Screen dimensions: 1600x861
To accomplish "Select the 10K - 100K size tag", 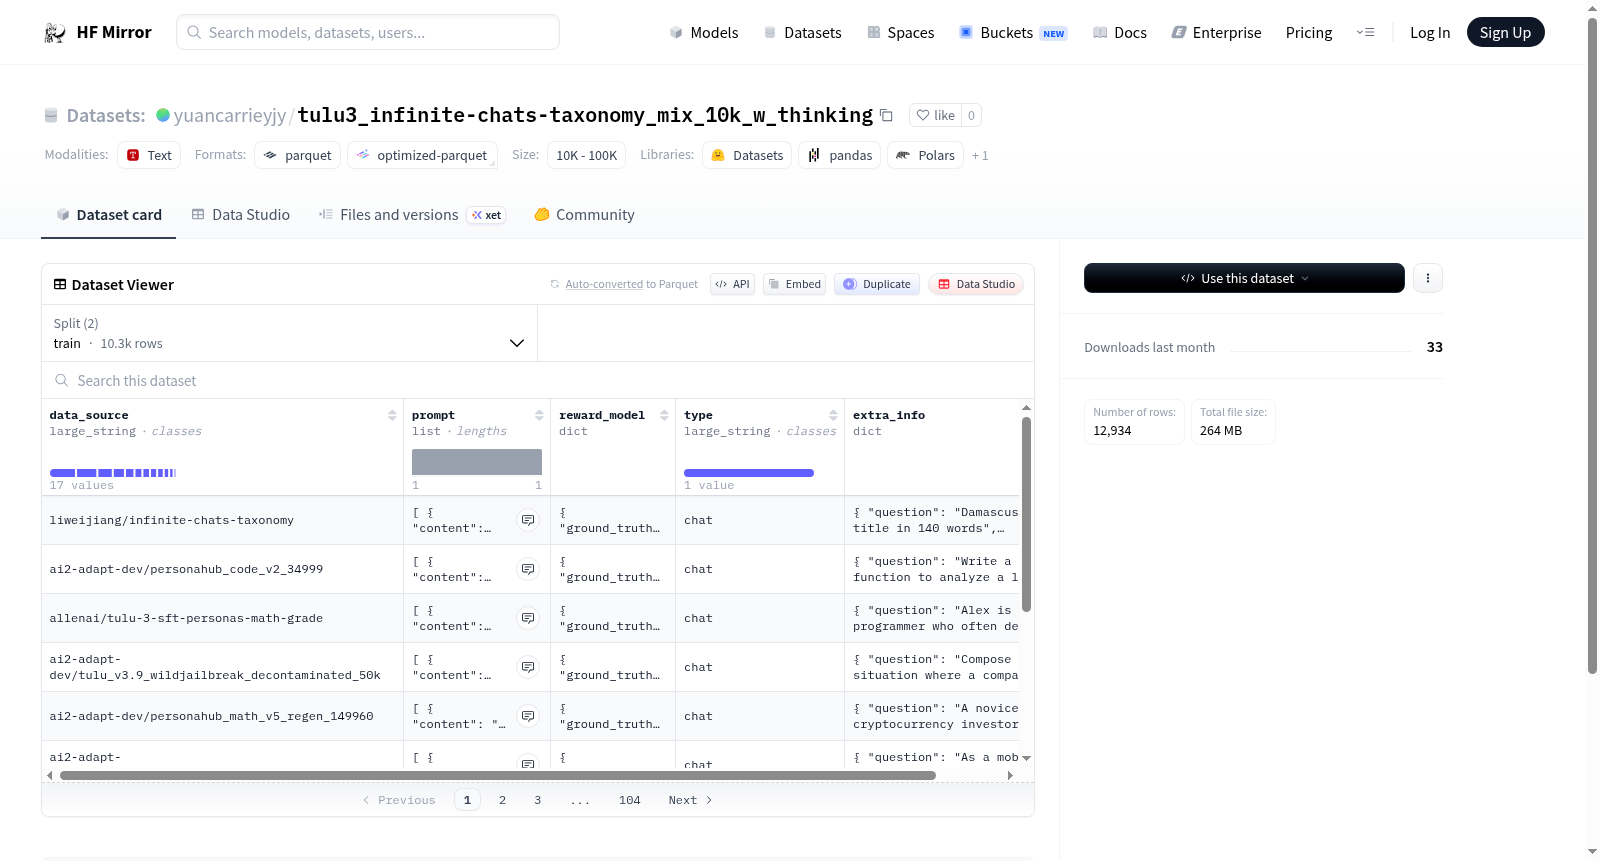I will click(586, 155).
